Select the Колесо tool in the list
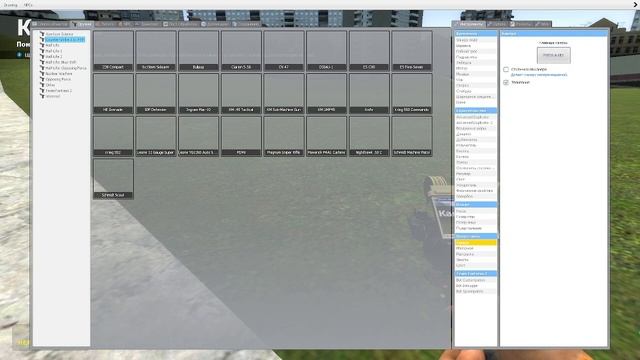This screenshot has width=640, height=360. (x=476, y=157)
